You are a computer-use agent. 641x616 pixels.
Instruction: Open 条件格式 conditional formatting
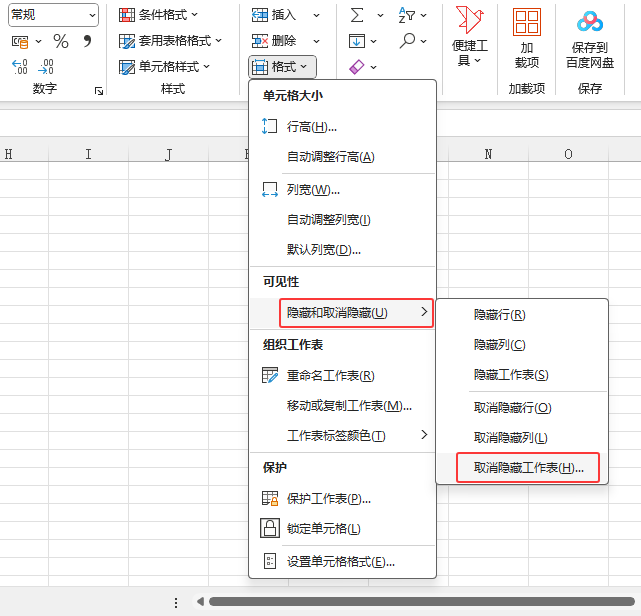tap(158, 15)
